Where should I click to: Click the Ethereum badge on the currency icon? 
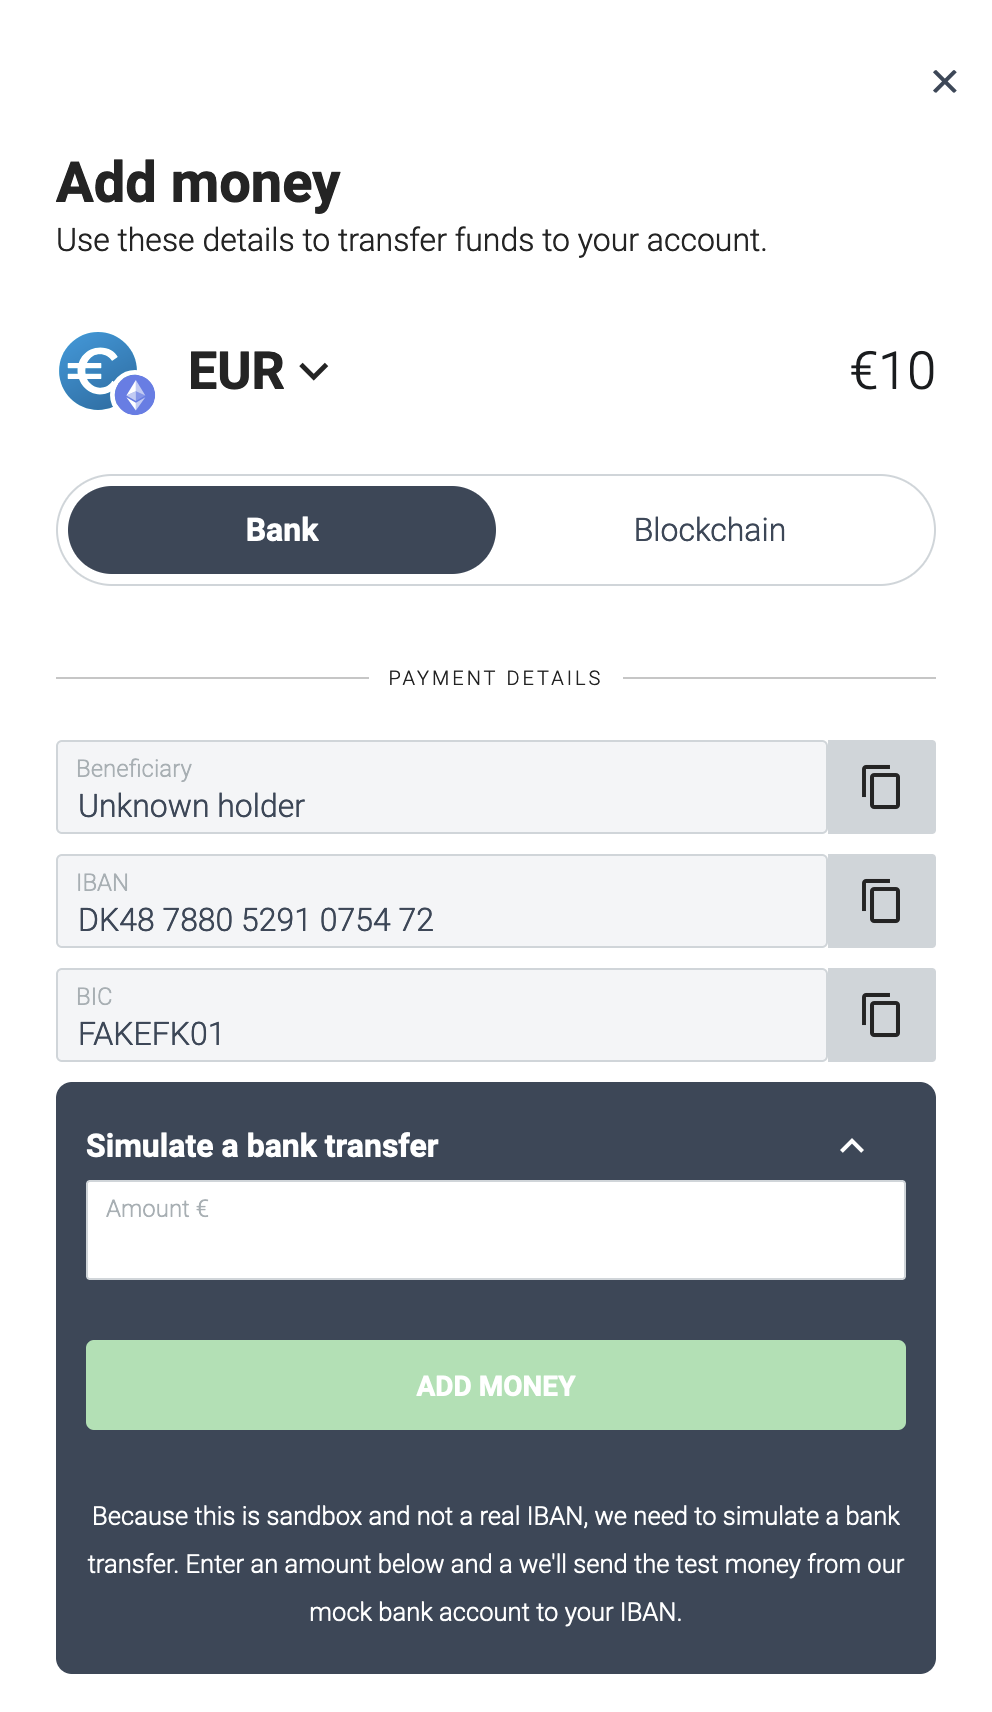pyautogui.click(x=135, y=395)
